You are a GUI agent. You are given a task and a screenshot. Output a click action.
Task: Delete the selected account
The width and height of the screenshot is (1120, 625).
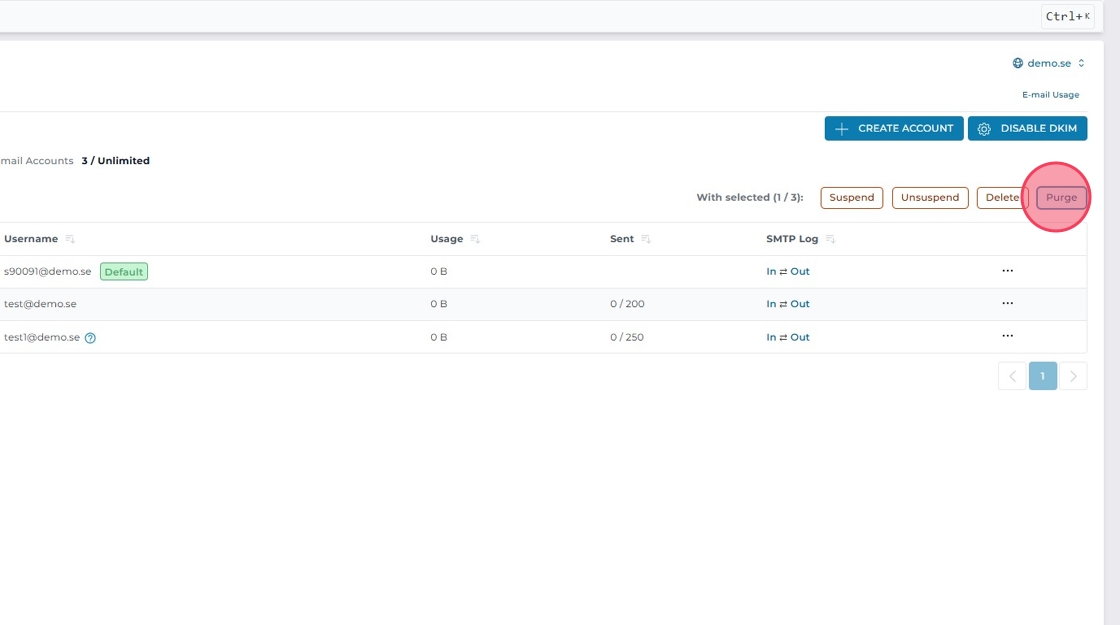pyautogui.click(x=1001, y=198)
